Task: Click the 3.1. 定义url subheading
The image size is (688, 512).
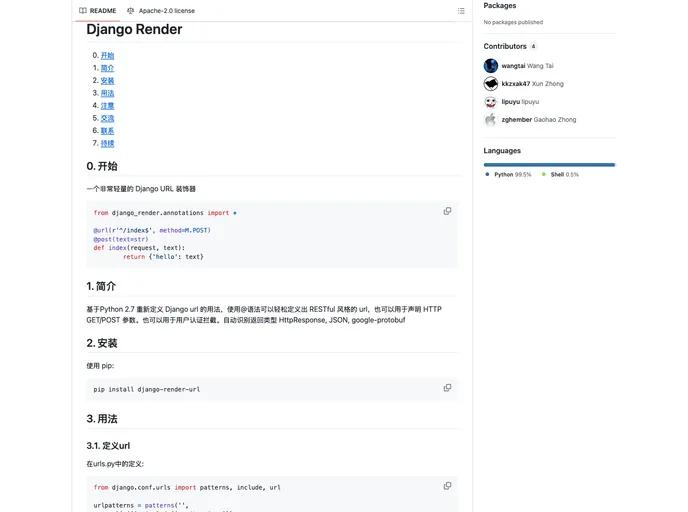Action: tap(108, 446)
